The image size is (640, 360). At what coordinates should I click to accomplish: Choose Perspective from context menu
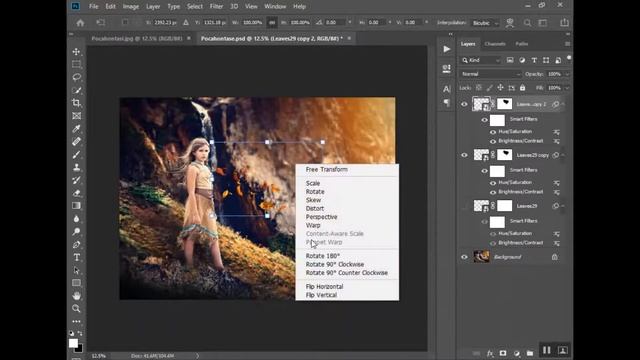[x=321, y=217]
